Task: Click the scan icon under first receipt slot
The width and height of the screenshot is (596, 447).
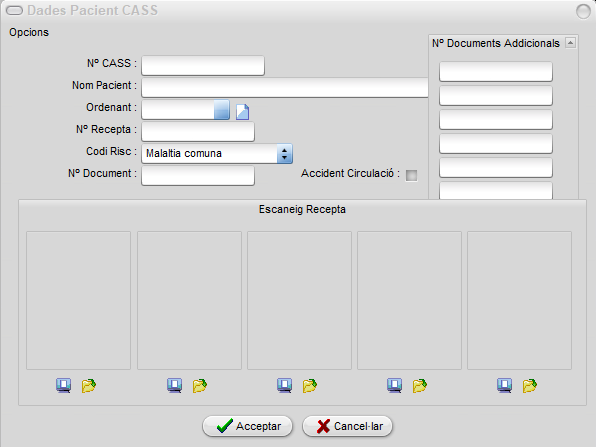Action: pyautogui.click(x=63, y=385)
